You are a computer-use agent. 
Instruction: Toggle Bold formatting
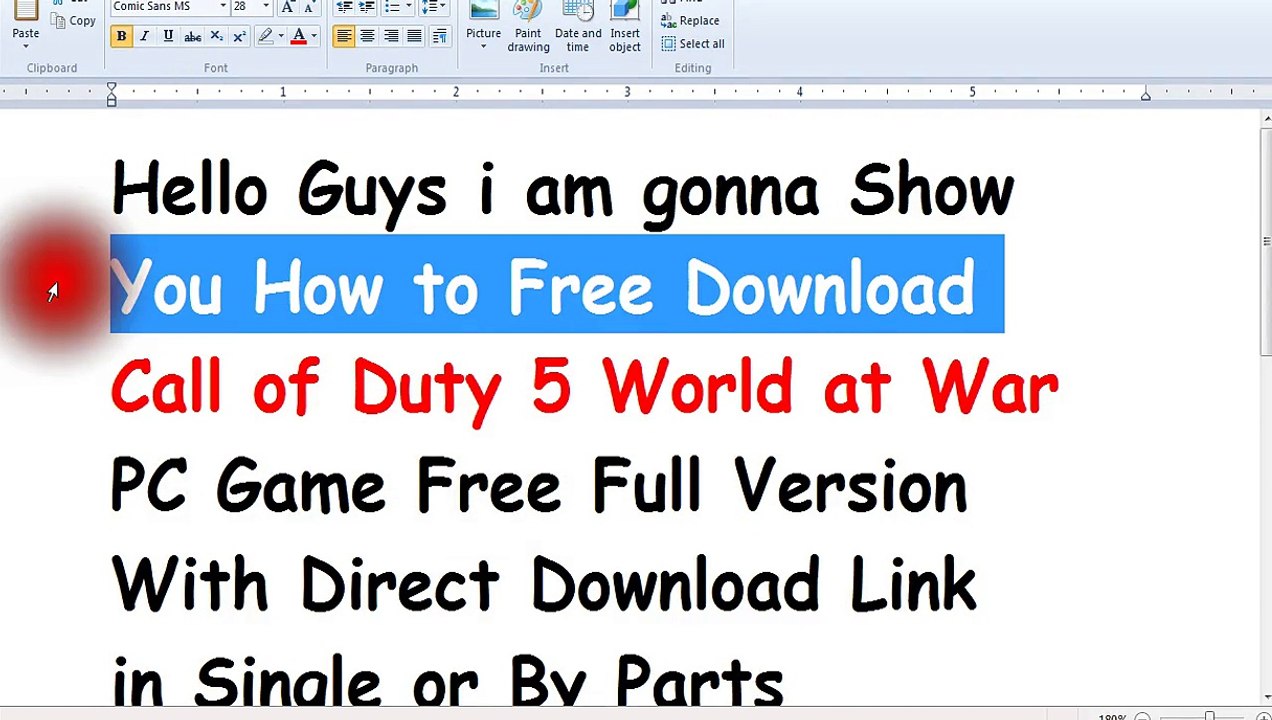pyautogui.click(x=121, y=37)
